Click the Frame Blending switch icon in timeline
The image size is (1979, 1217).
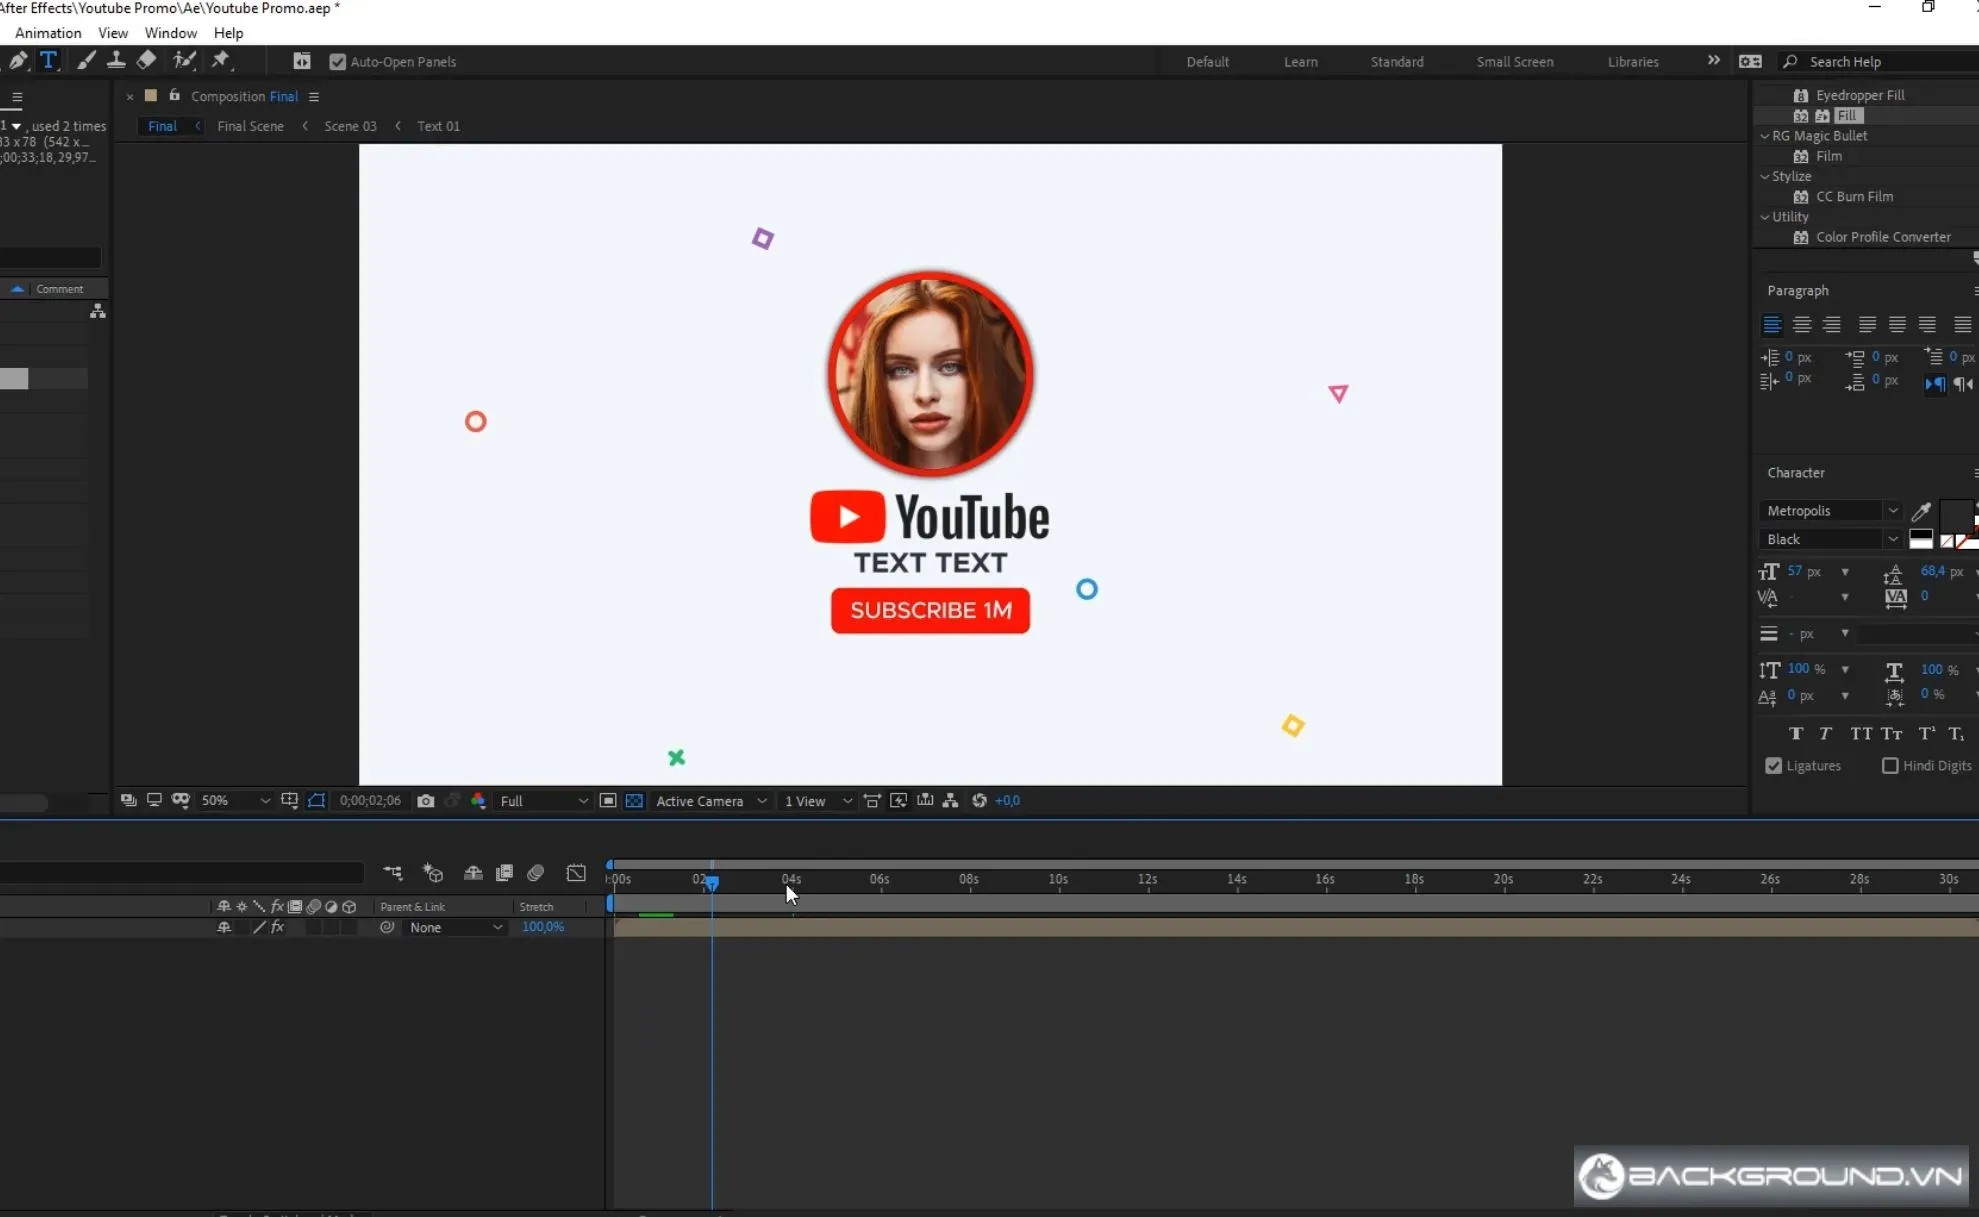coord(504,873)
